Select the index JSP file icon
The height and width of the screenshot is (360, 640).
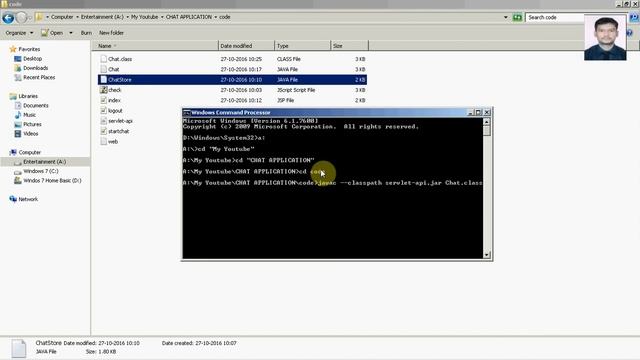tap(104, 100)
